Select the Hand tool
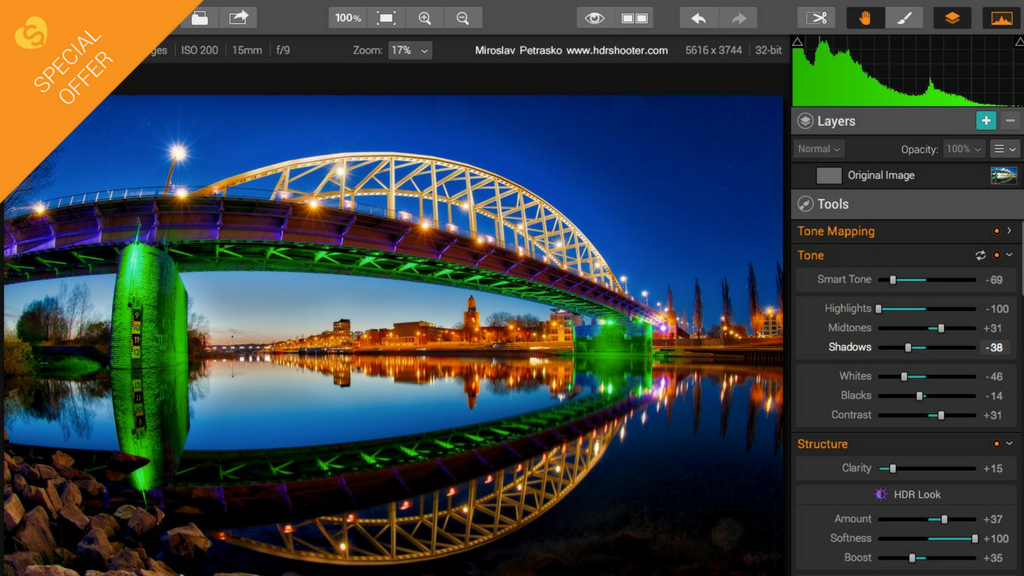 pos(864,17)
